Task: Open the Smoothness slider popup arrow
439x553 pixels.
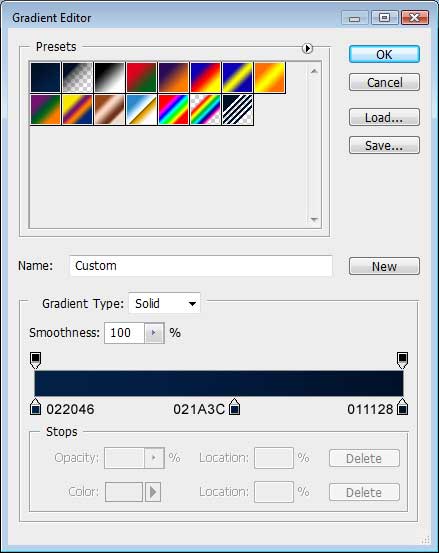Action: pos(154,333)
